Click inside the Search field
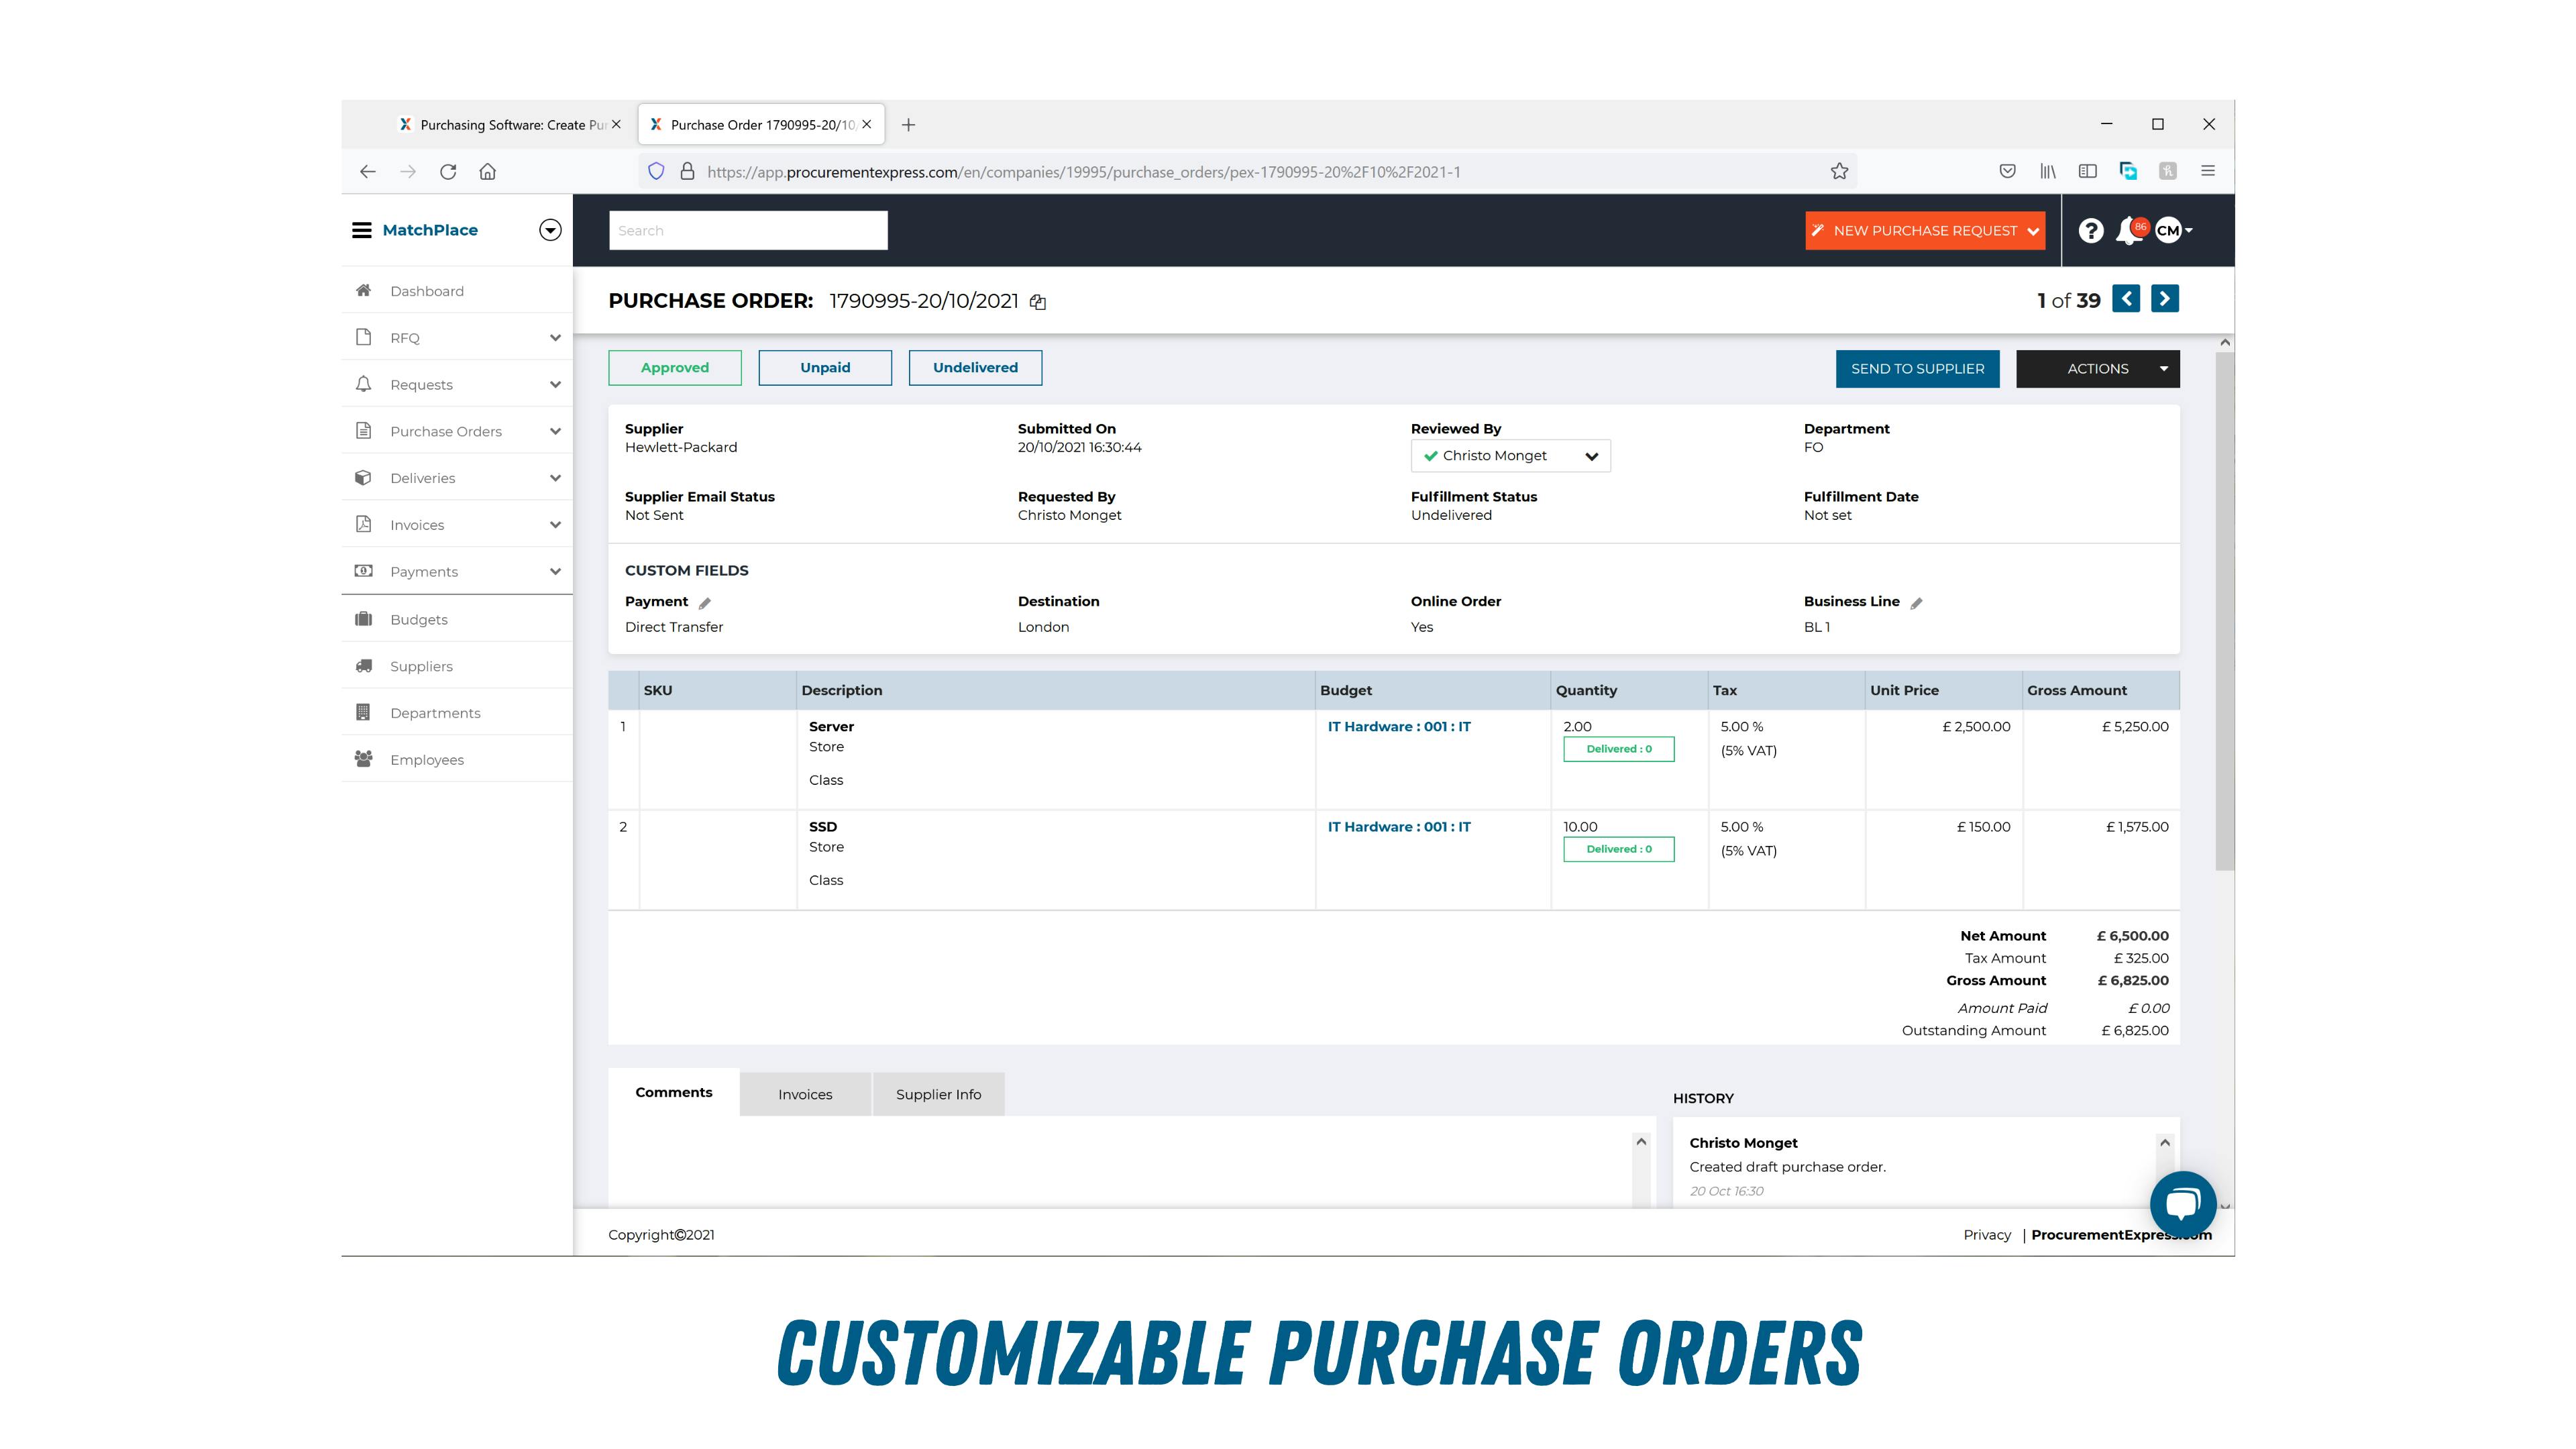This screenshot has width=2576, height=1449. click(747, 230)
